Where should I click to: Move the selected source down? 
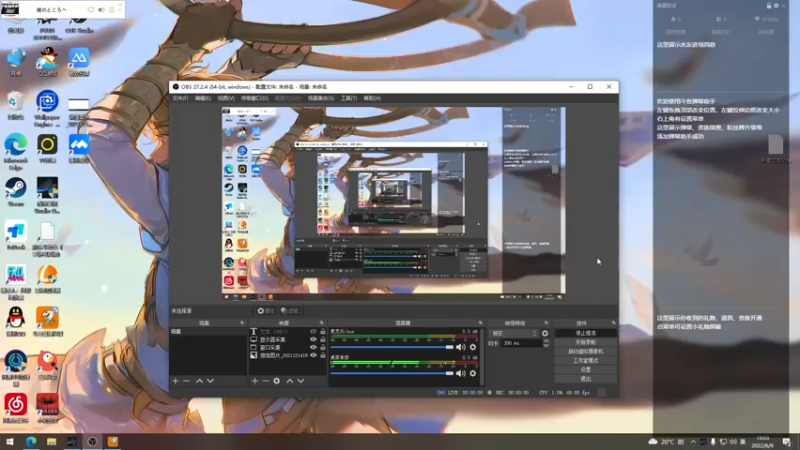(x=301, y=381)
